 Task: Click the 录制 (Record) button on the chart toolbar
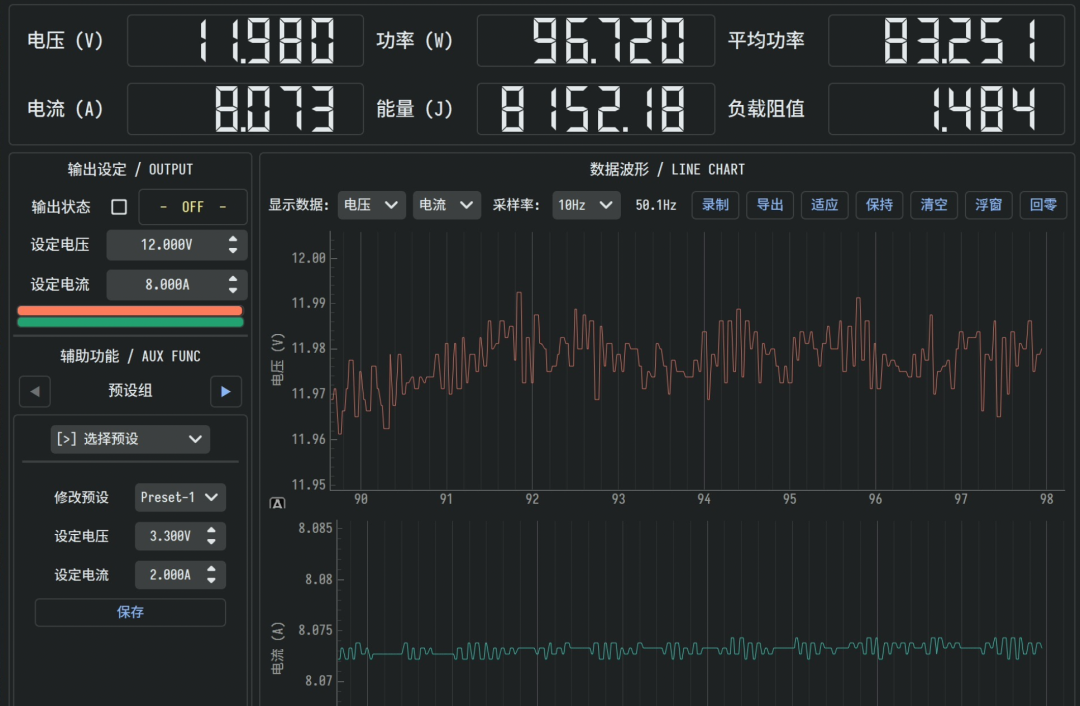pos(715,204)
